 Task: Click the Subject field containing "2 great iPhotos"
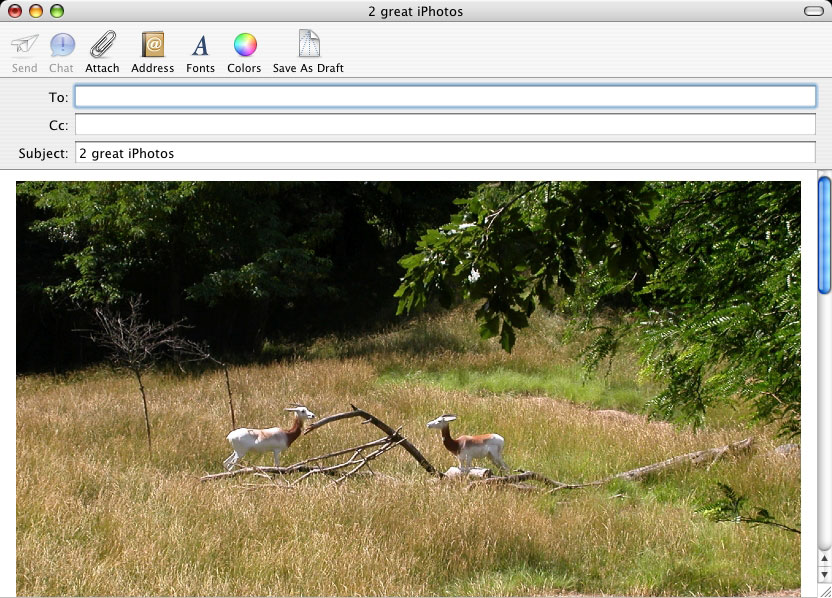coord(445,153)
